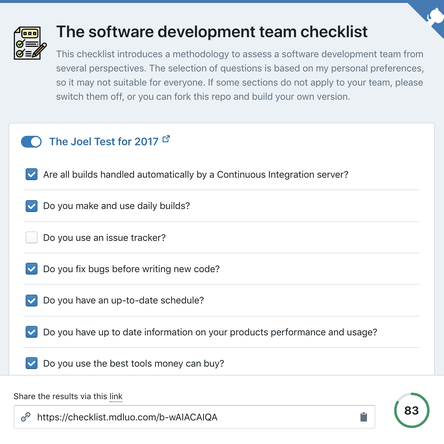The height and width of the screenshot is (444, 444).
Task: Click the chain link icon in share field
Action: (25, 417)
